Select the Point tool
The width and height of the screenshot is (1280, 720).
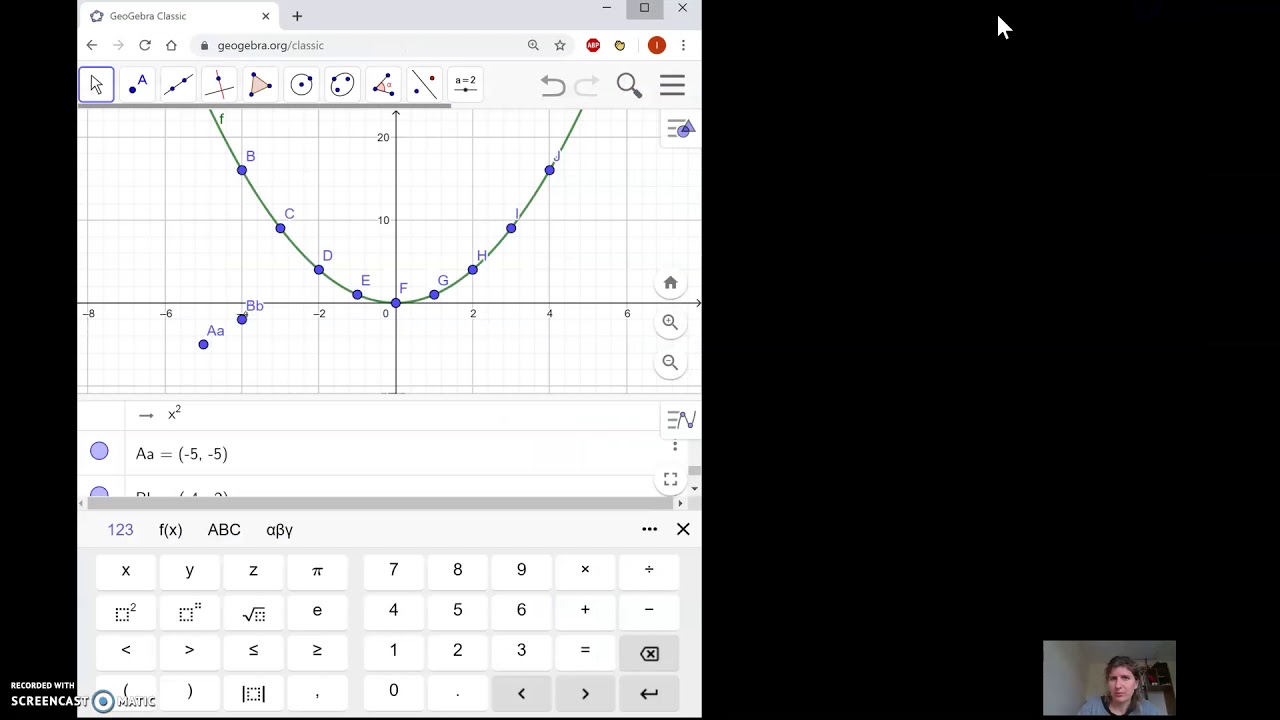[x=137, y=85]
